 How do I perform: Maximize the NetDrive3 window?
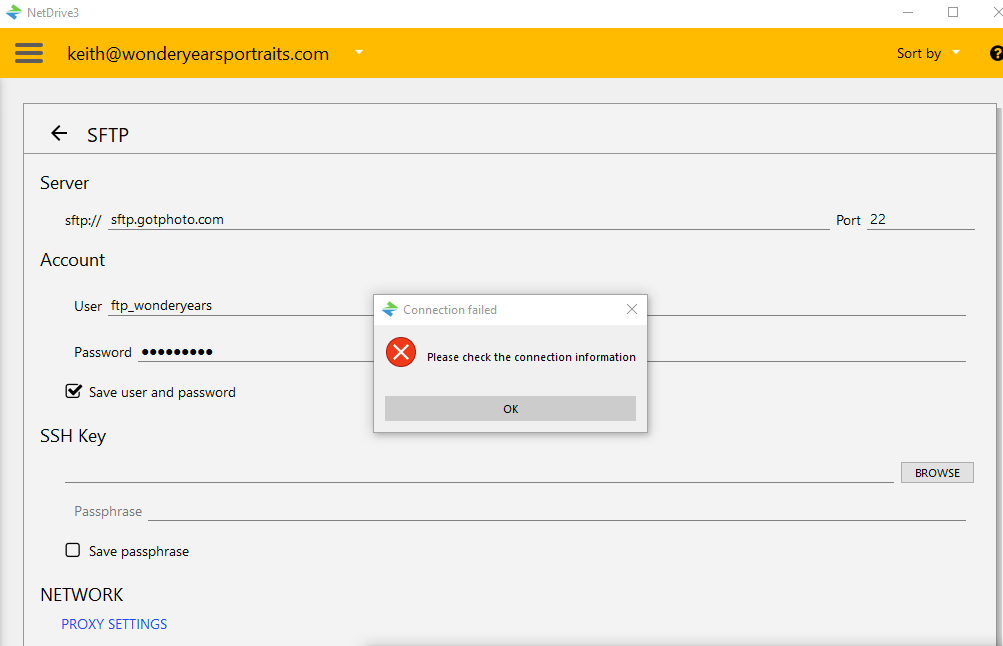(x=953, y=12)
